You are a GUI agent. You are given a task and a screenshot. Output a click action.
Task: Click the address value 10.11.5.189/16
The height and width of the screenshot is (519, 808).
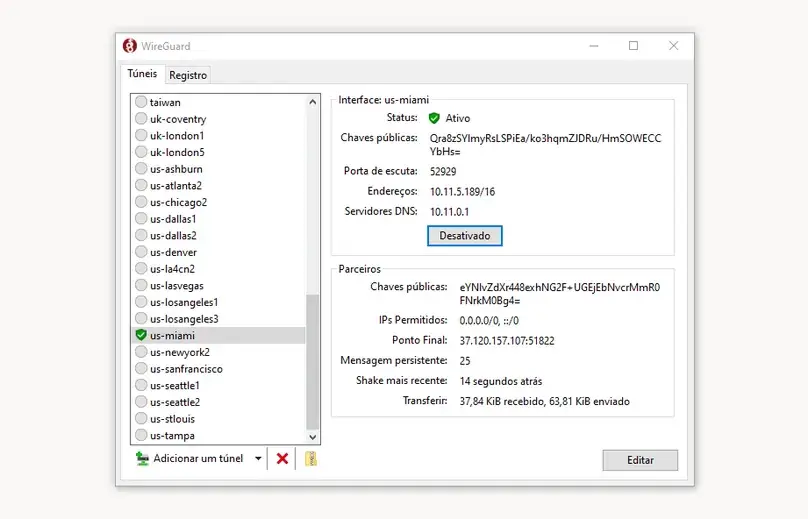click(x=462, y=192)
